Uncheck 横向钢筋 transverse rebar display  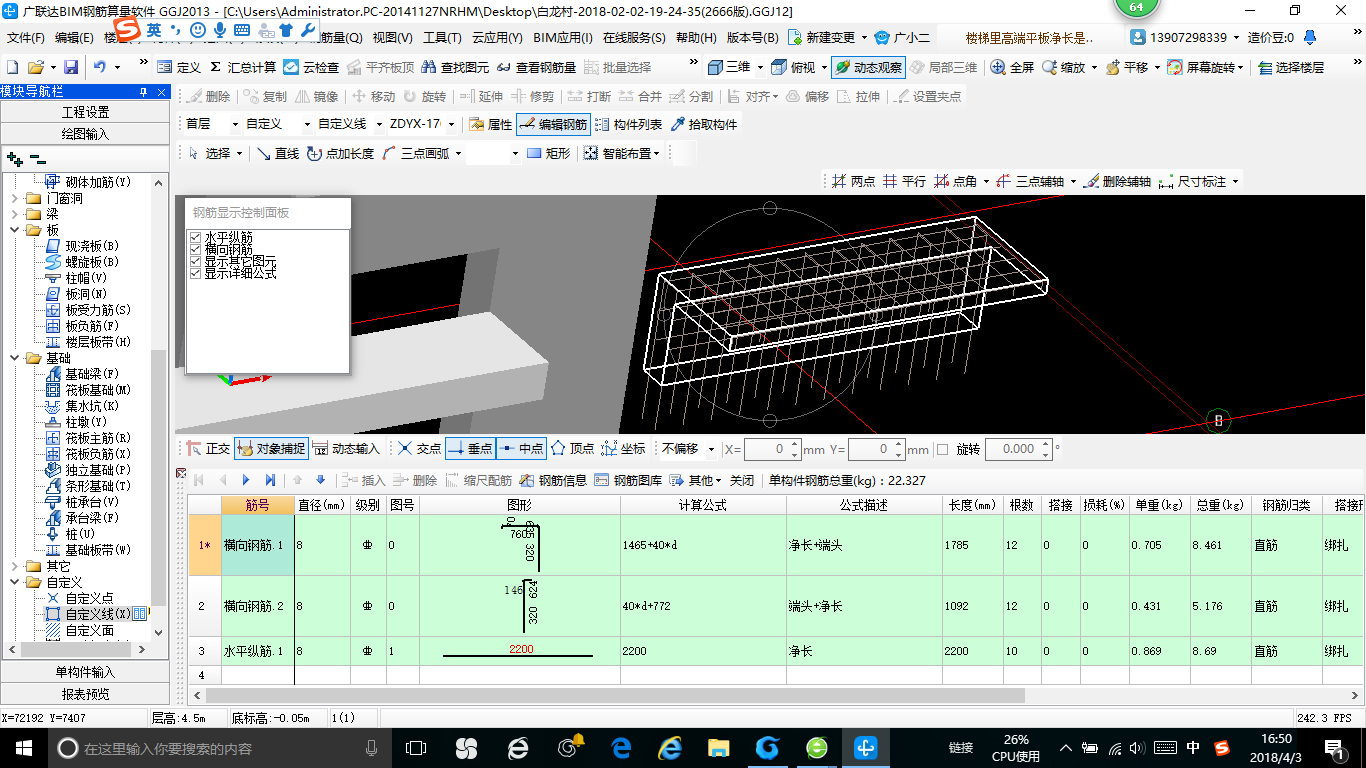click(196, 249)
